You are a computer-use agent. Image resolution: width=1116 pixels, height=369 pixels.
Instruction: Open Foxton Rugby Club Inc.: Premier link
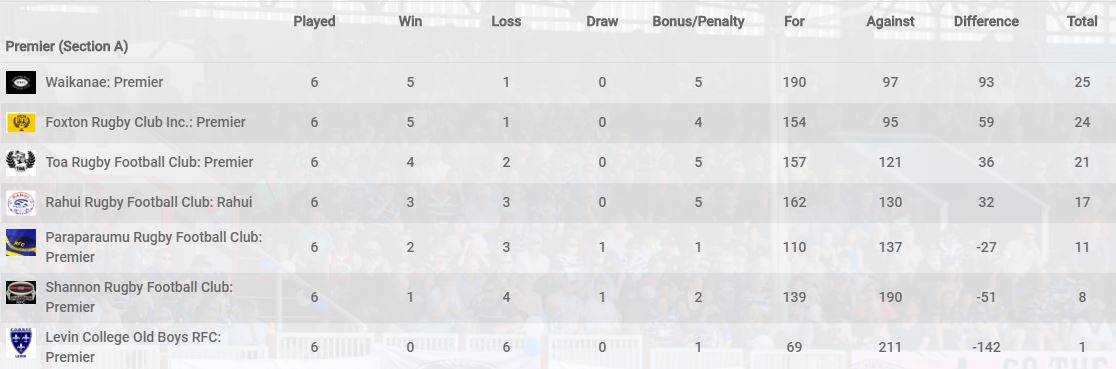point(145,122)
